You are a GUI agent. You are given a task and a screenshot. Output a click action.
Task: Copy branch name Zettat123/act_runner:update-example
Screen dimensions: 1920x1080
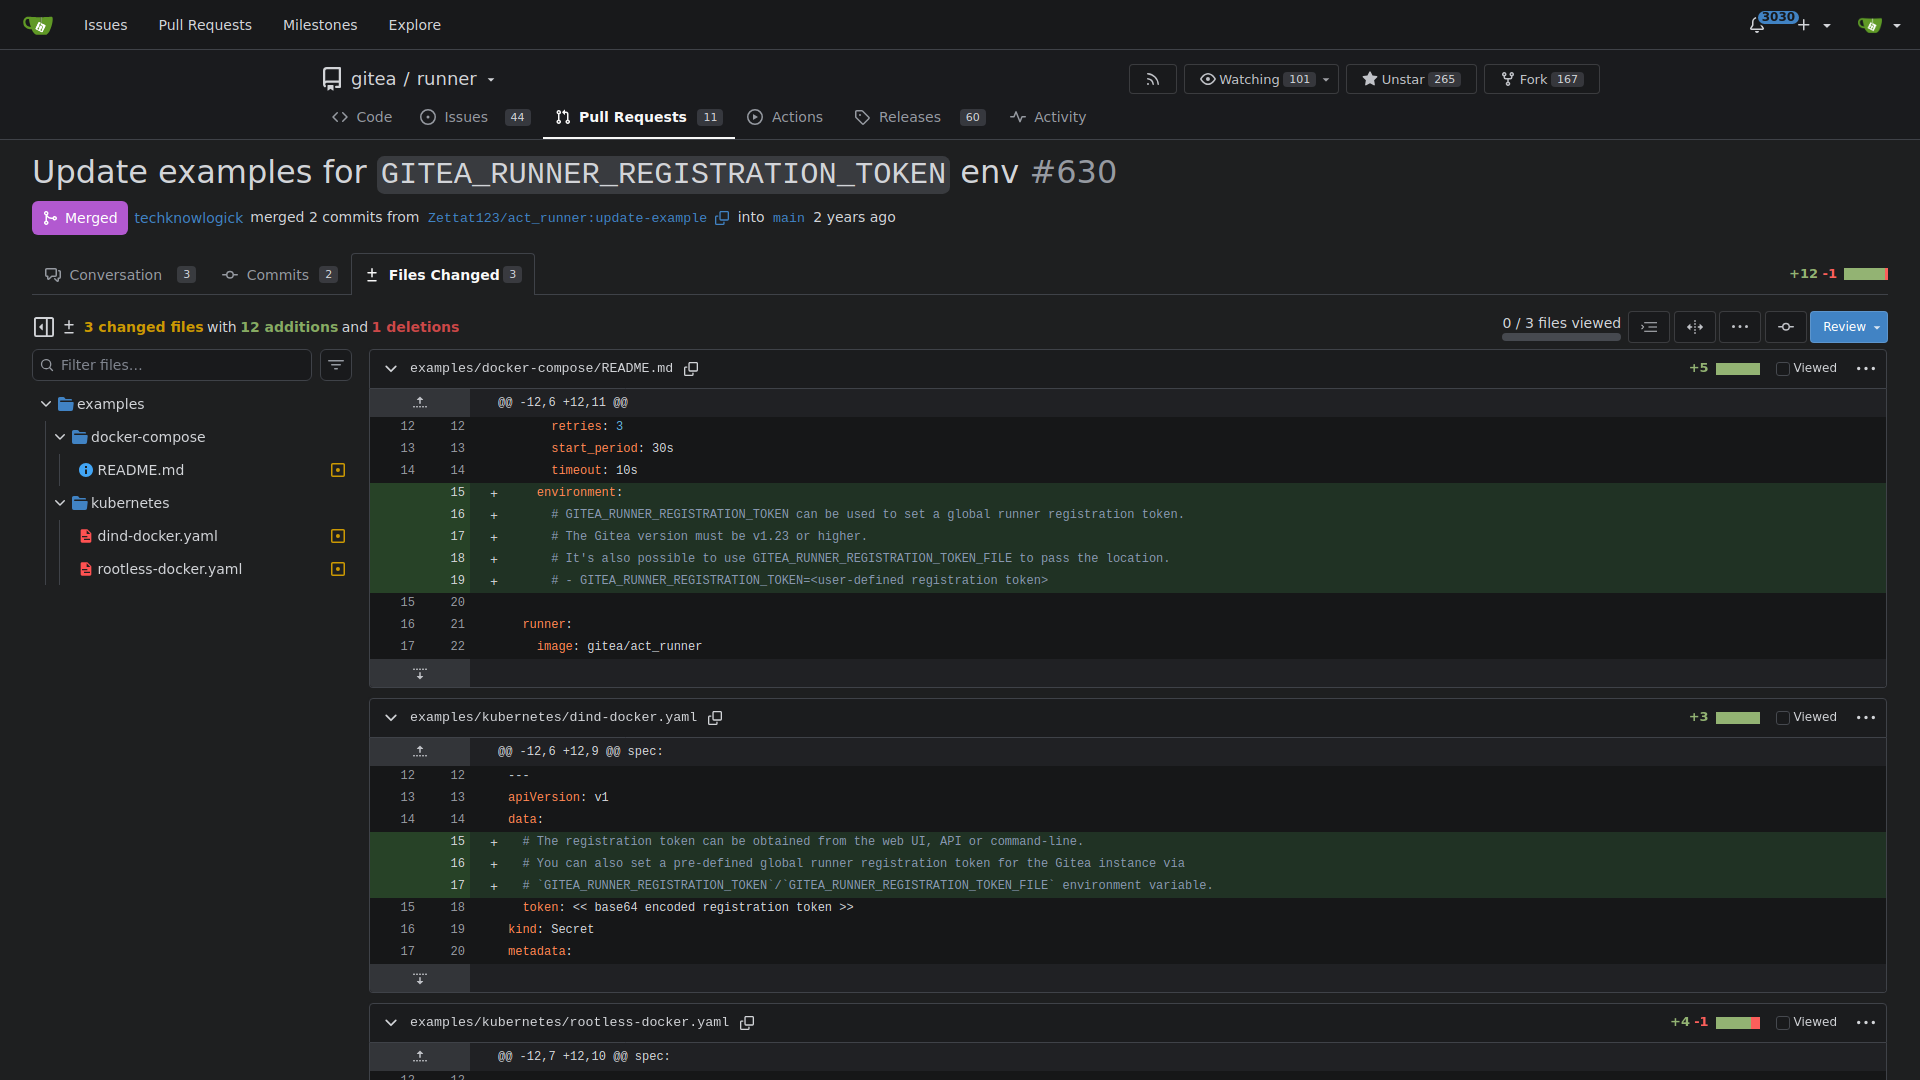click(x=722, y=218)
